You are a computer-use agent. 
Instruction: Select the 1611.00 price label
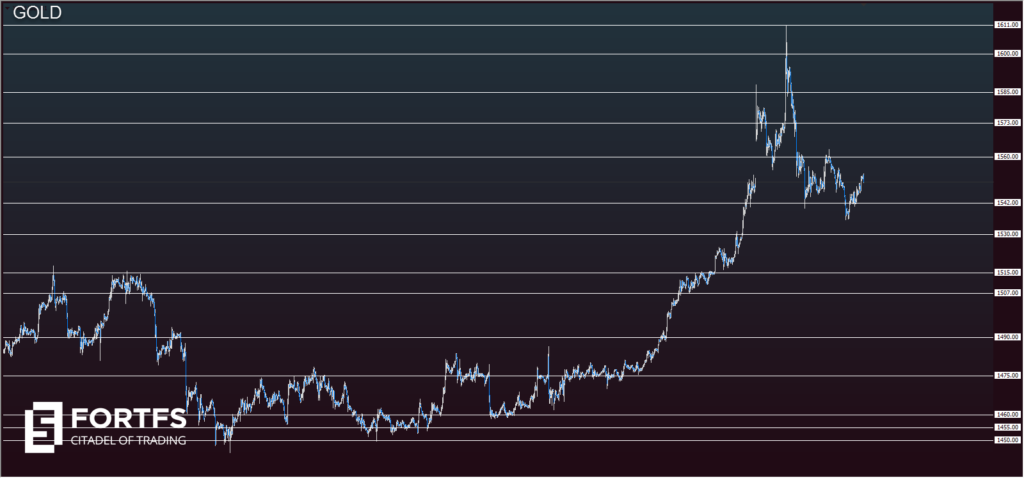coord(1007,25)
